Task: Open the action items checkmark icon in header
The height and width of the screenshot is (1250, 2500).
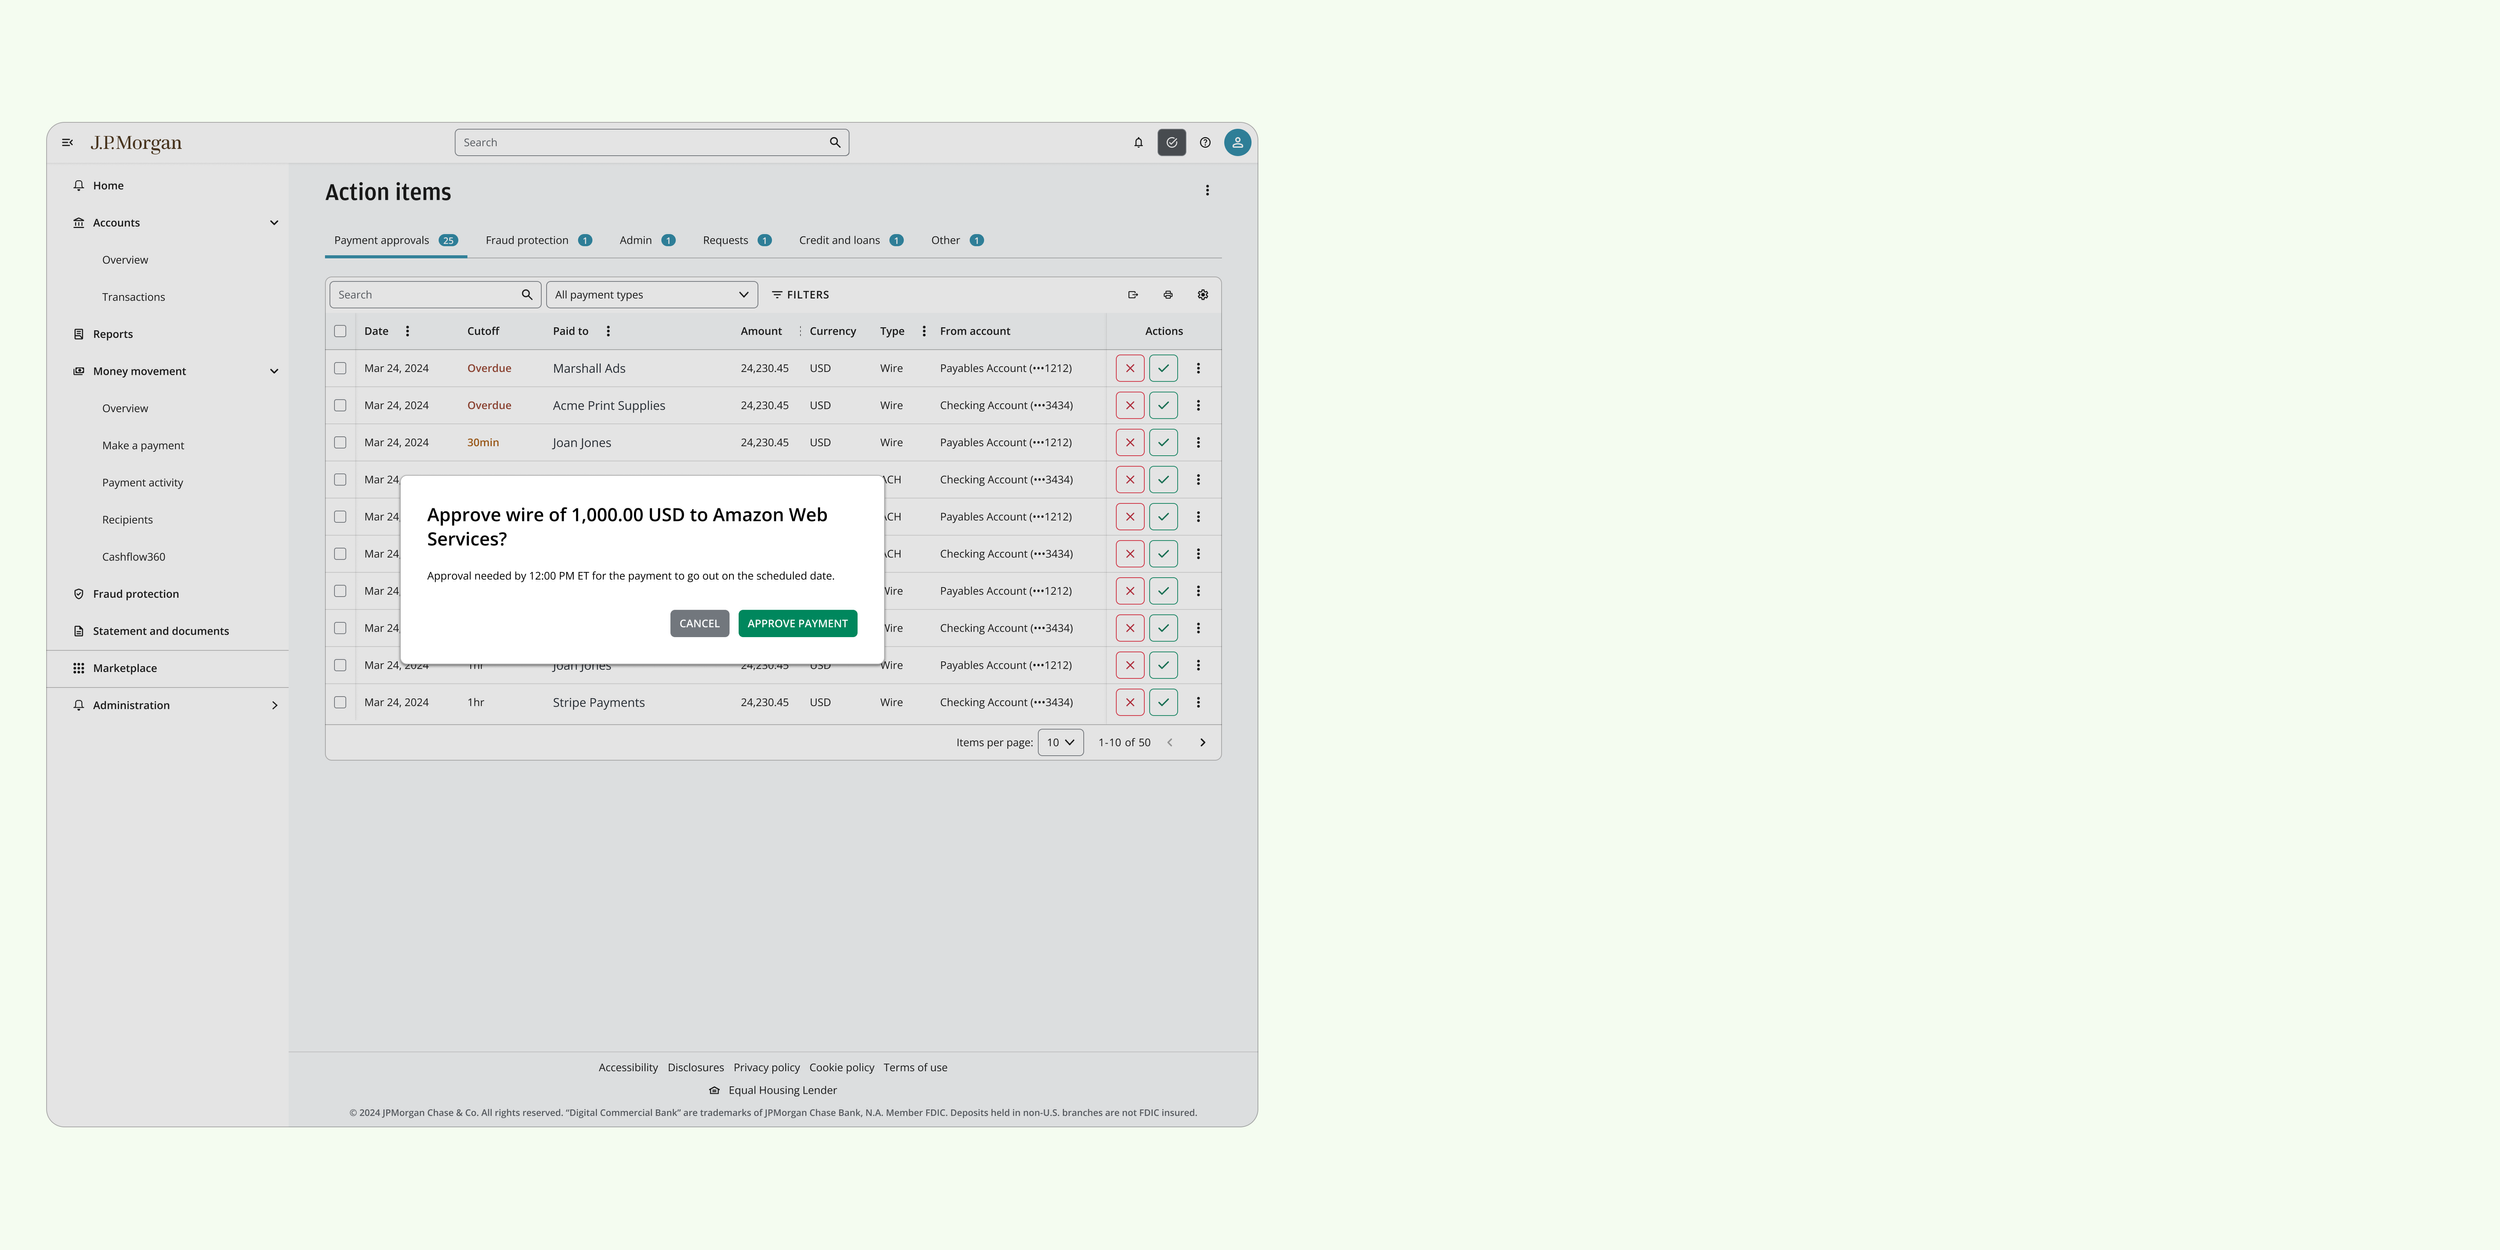Action: tap(1171, 143)
